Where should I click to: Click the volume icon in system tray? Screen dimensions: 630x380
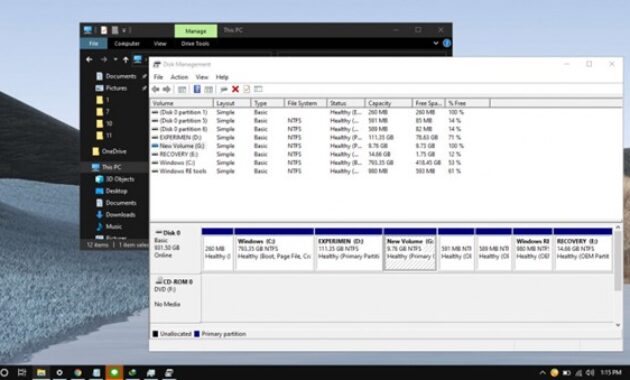(x=590, y=373)
